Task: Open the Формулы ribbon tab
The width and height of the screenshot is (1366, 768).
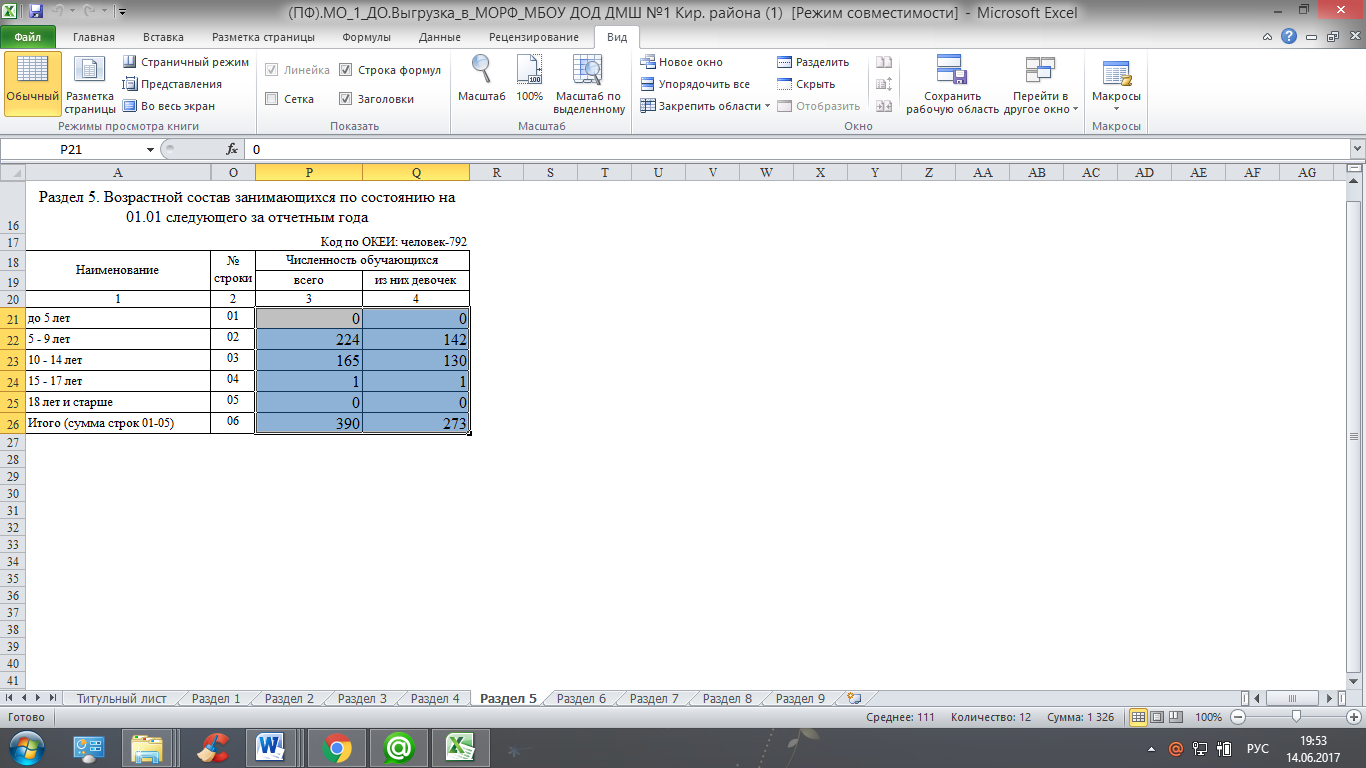Action: 366,37
